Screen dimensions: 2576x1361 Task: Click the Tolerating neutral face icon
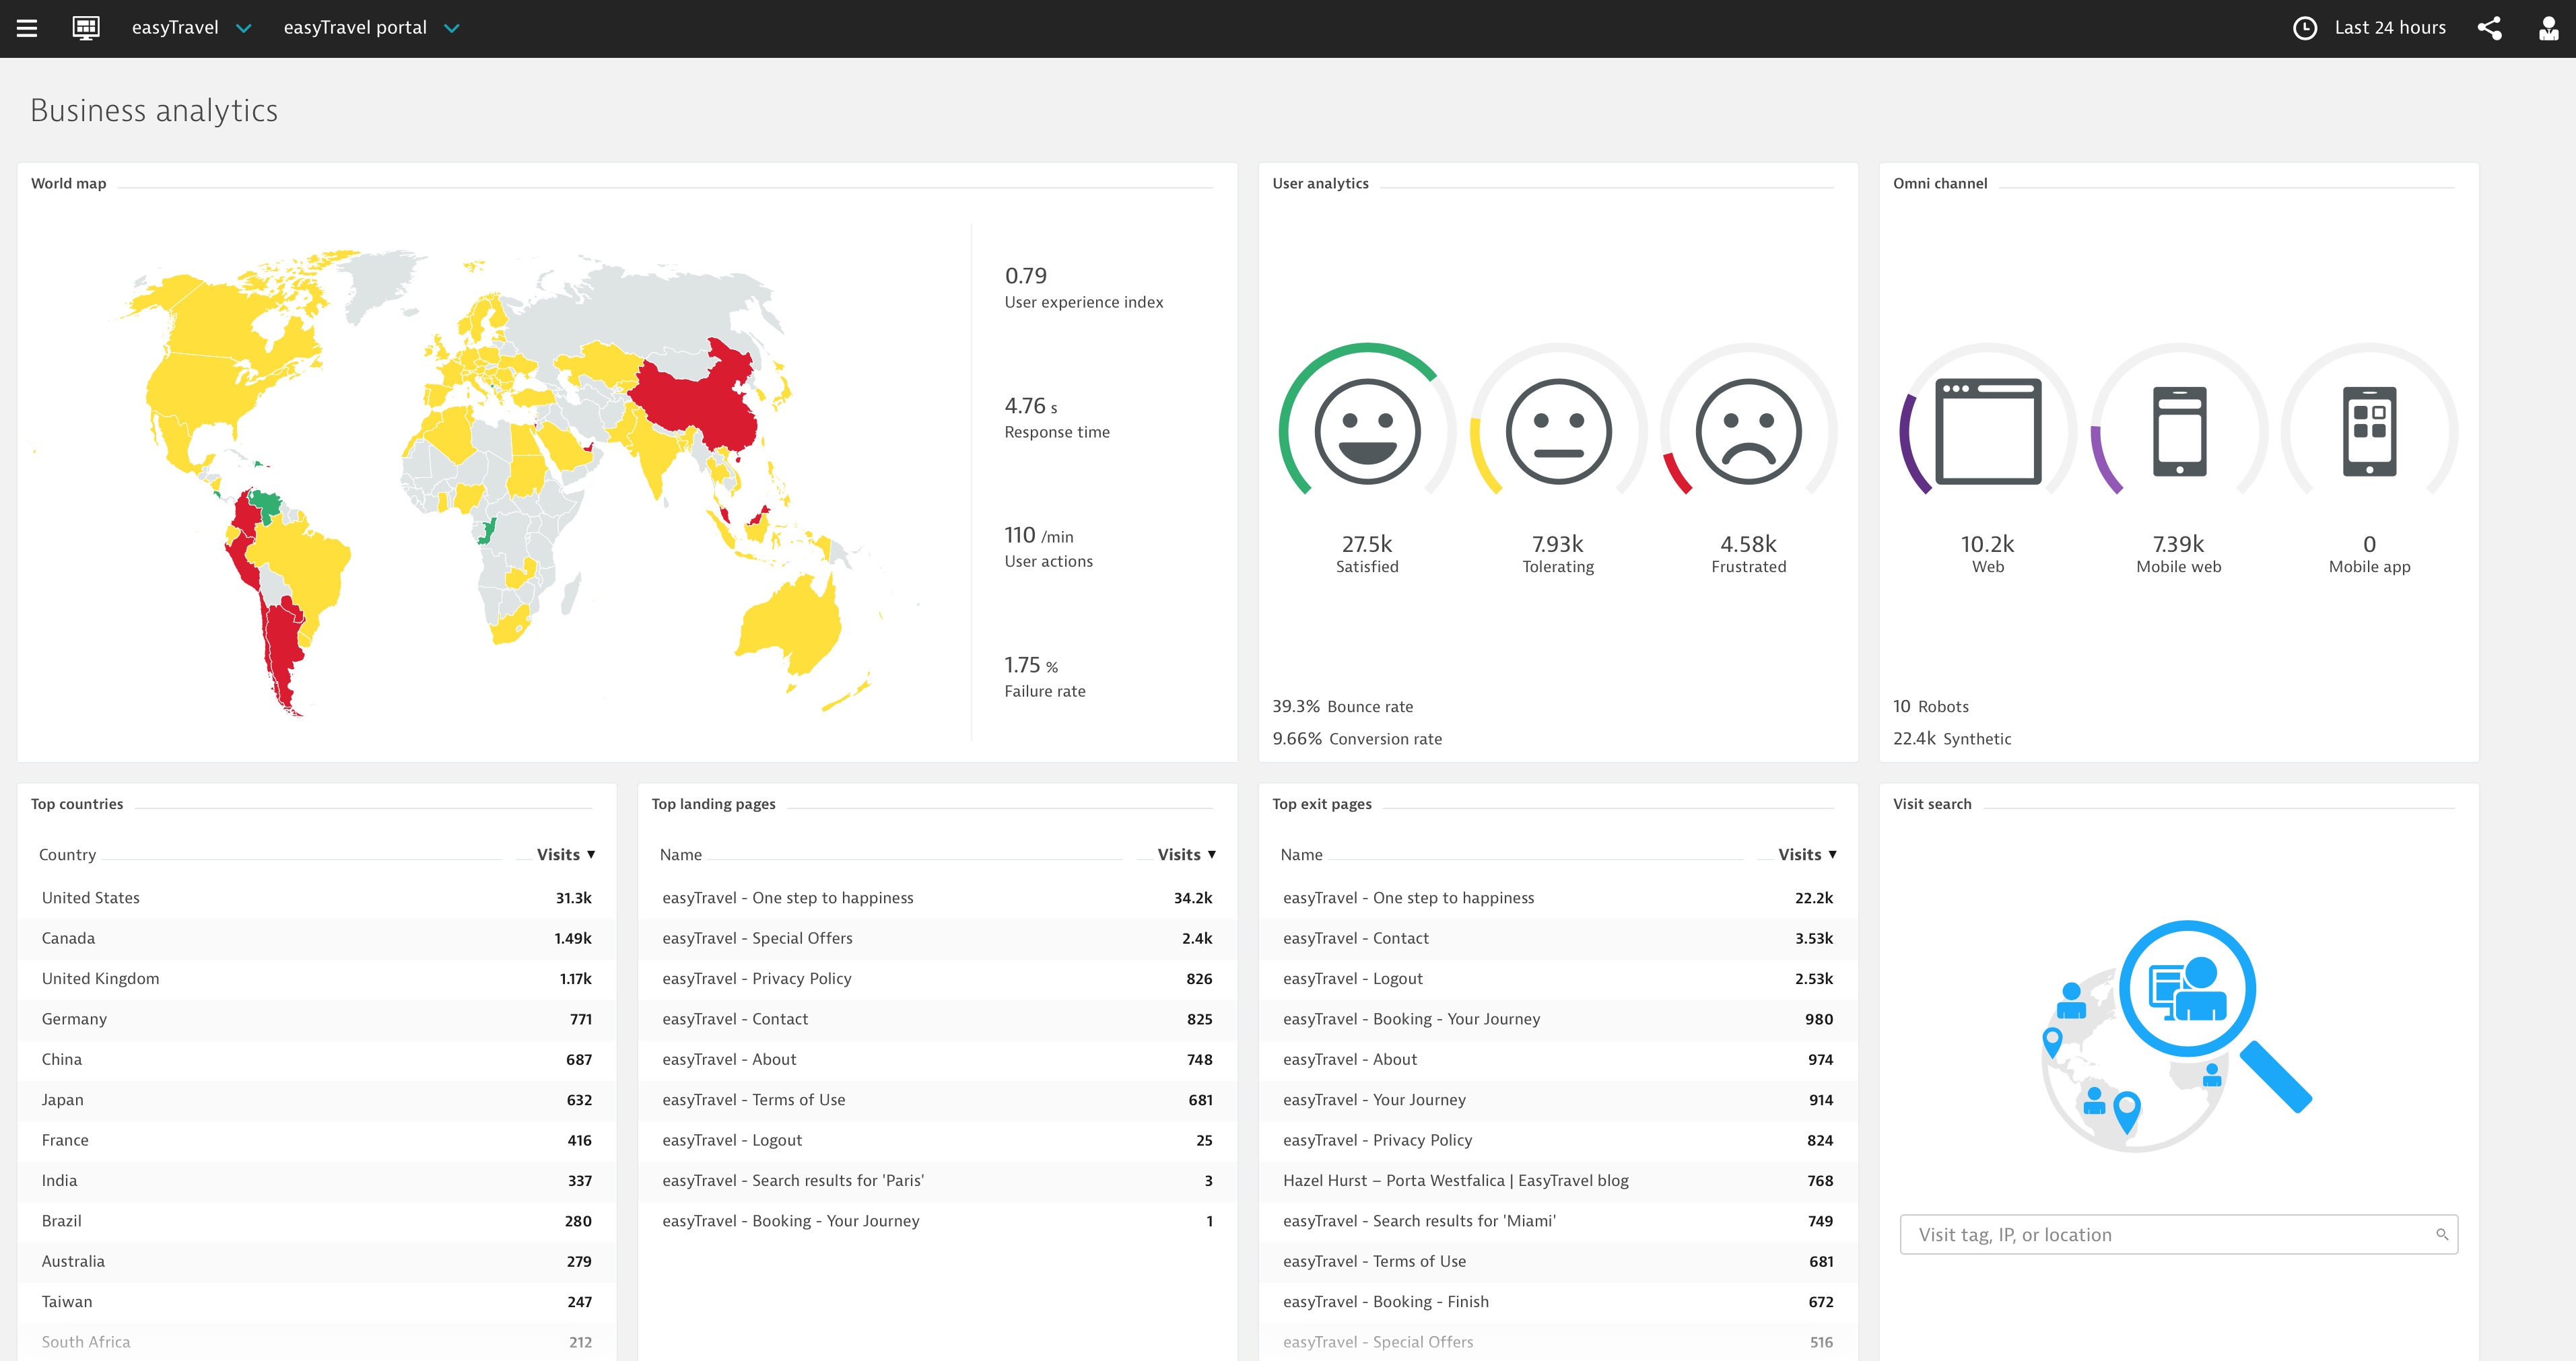click(1558, 431)
